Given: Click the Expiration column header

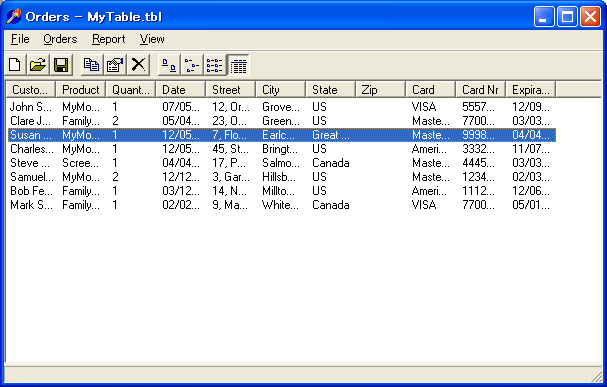Looking at the screenshot, I should click(x=530, y=90).
